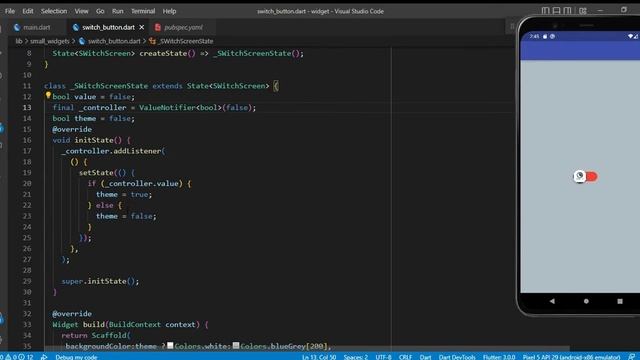The width and height of the screenshot is (640, 360).
Task: Click 'createState()' on line 8
Action: click(x=167, y=53)
